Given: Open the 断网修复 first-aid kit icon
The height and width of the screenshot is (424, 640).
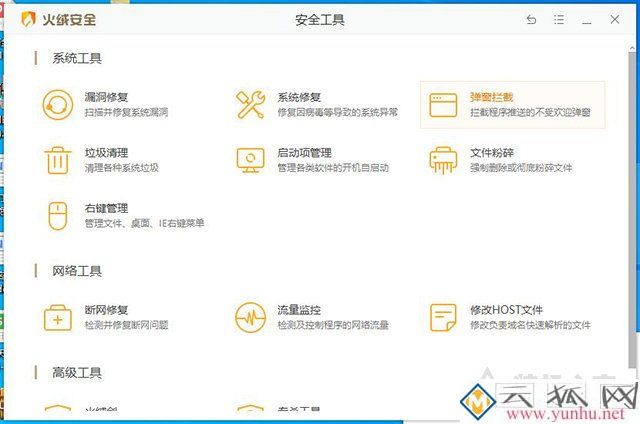Looking at the screenshot, I should tap(58, 318).
